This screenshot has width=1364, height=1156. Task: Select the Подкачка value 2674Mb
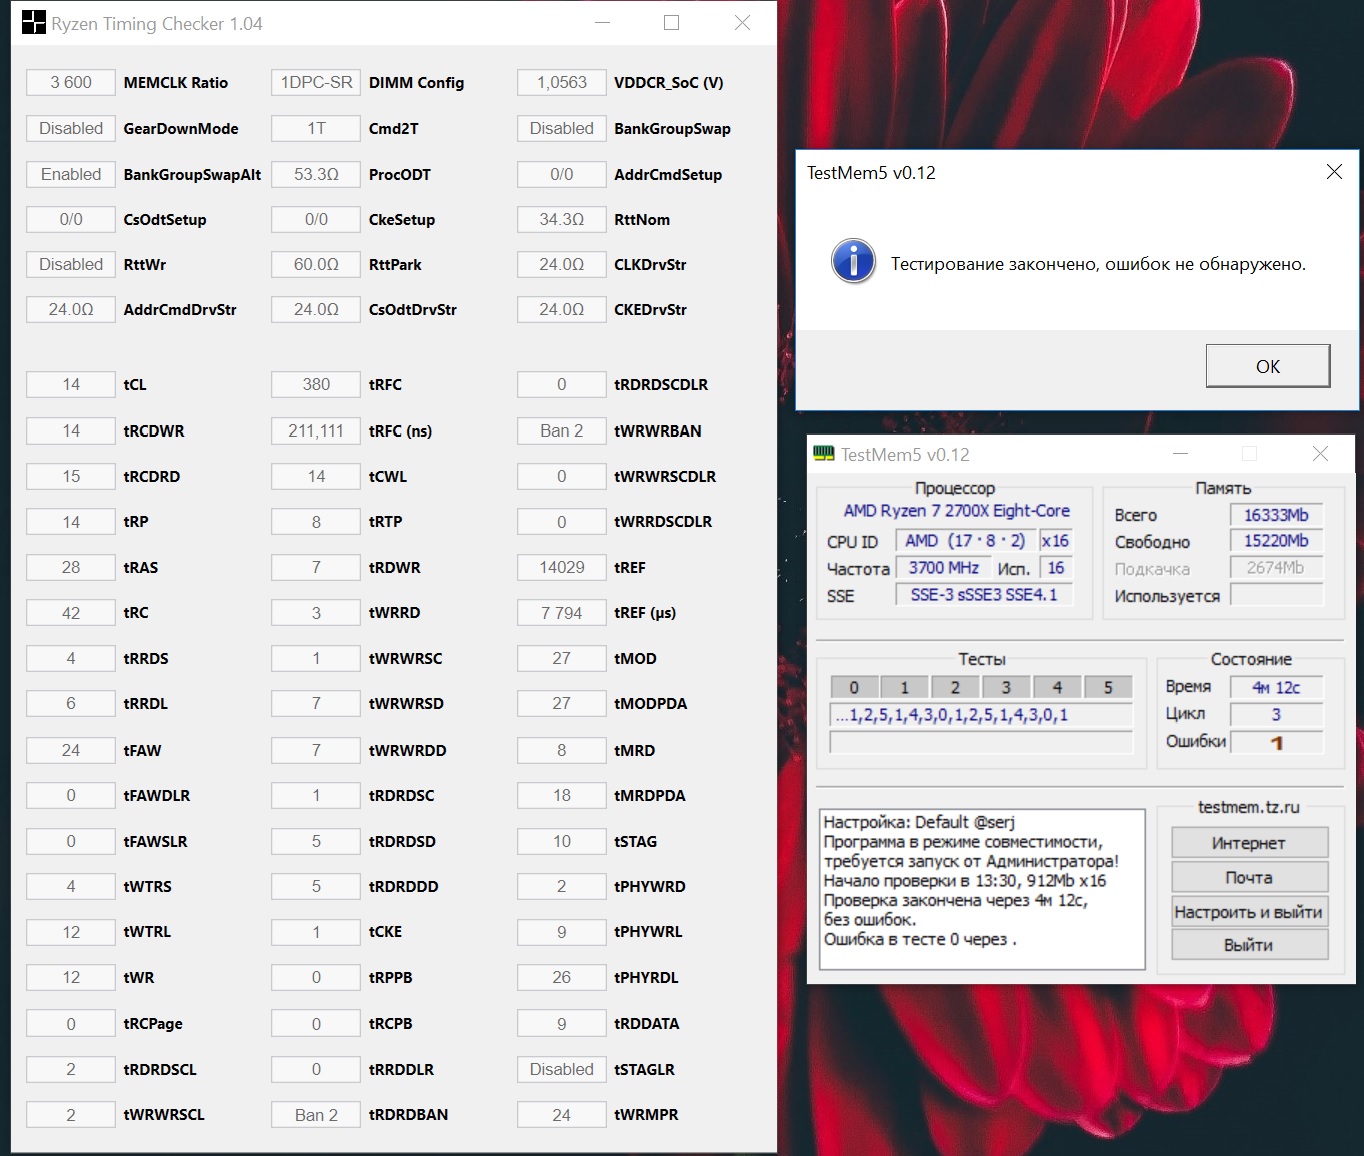(1276, 568)
